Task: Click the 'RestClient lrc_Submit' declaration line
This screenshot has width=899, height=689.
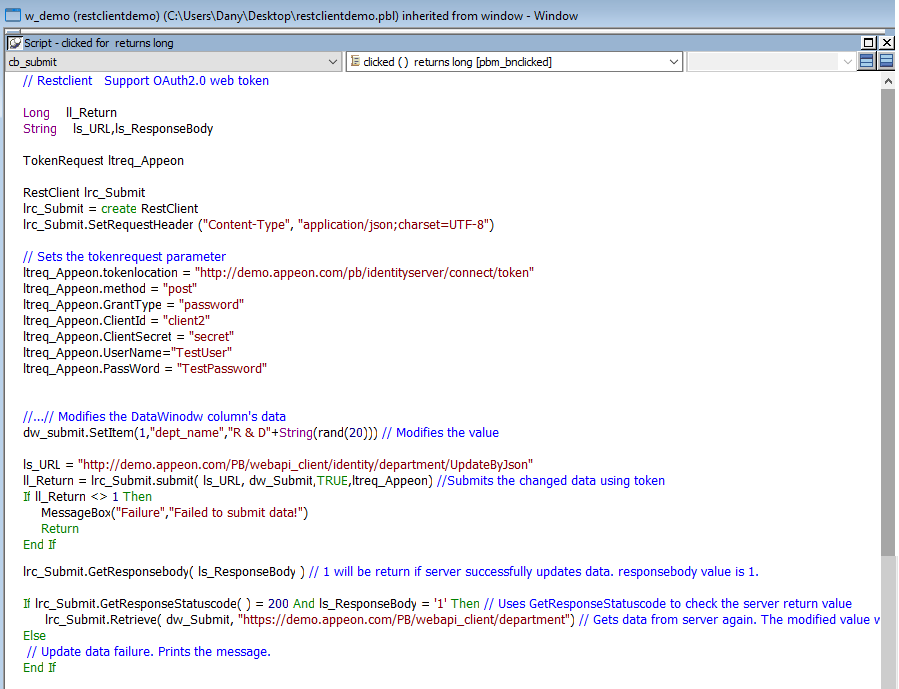Action: (84, 193)
